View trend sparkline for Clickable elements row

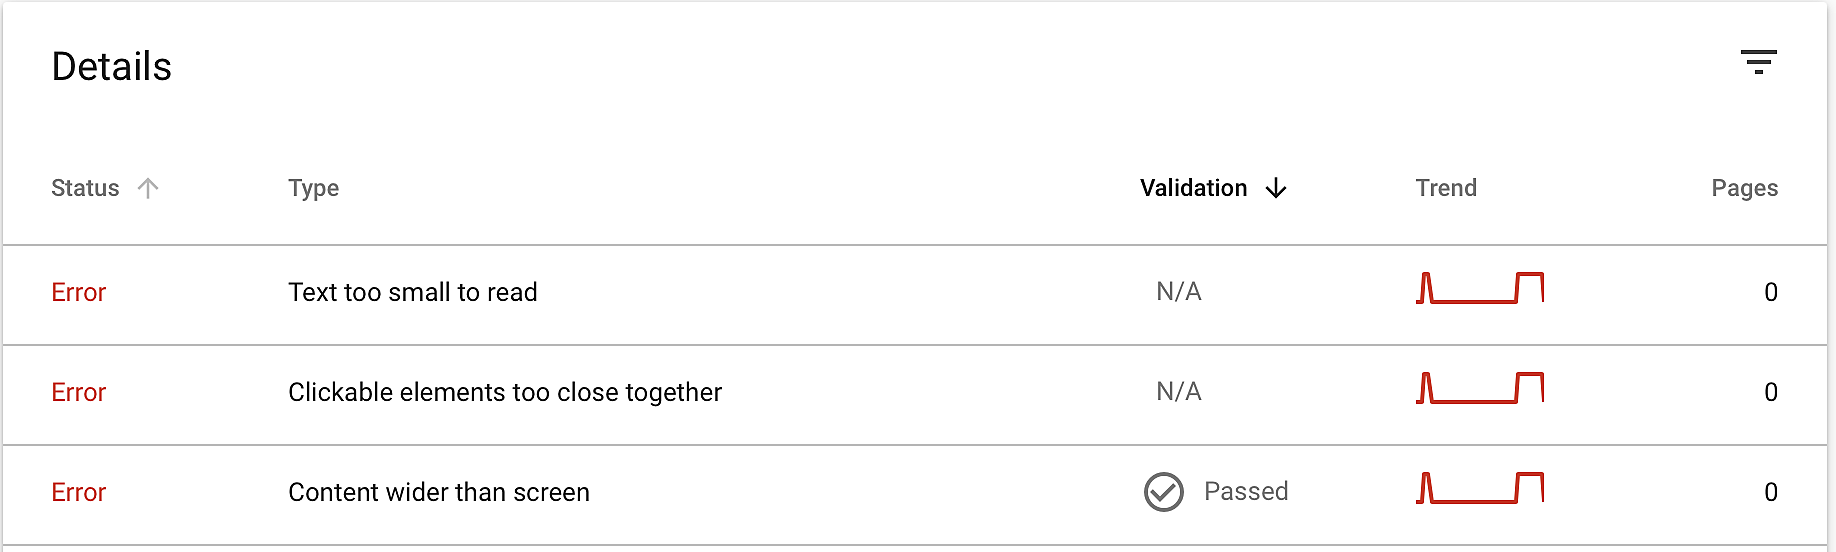pyautogui.click(x=1480, y=388)
